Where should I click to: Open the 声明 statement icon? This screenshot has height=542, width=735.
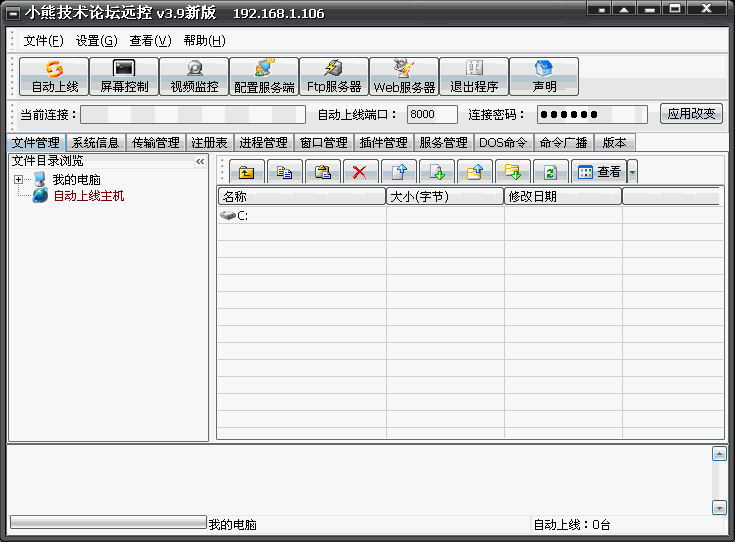544,76
